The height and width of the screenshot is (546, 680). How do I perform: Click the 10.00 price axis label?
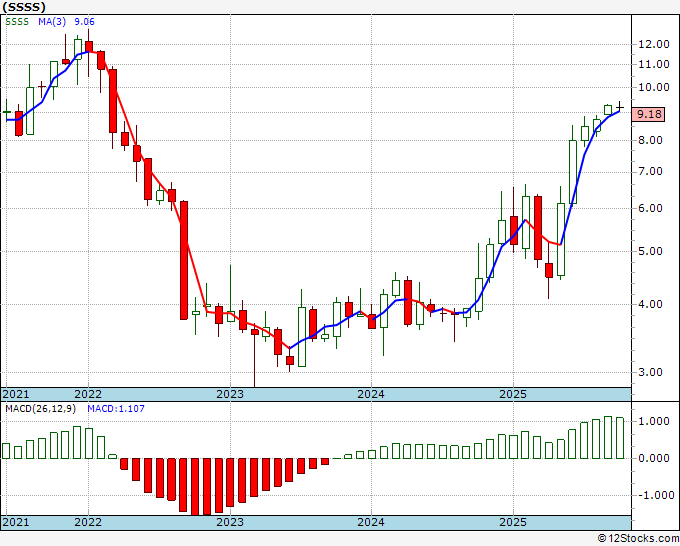pos(654,88)
